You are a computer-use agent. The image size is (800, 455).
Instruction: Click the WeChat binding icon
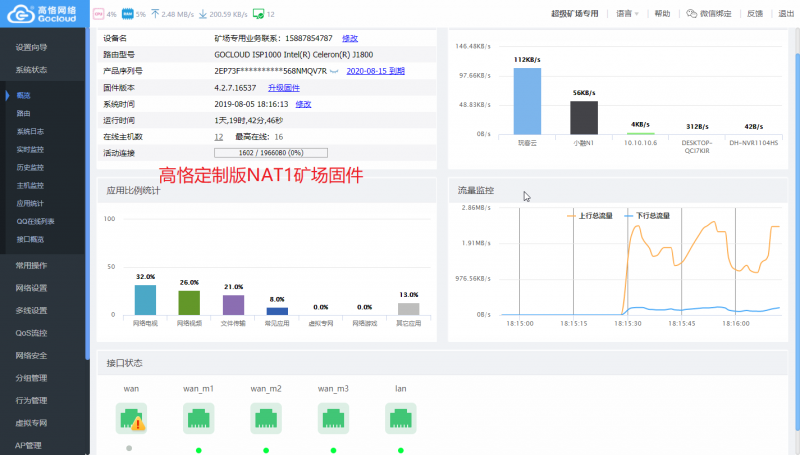[691, 14]
